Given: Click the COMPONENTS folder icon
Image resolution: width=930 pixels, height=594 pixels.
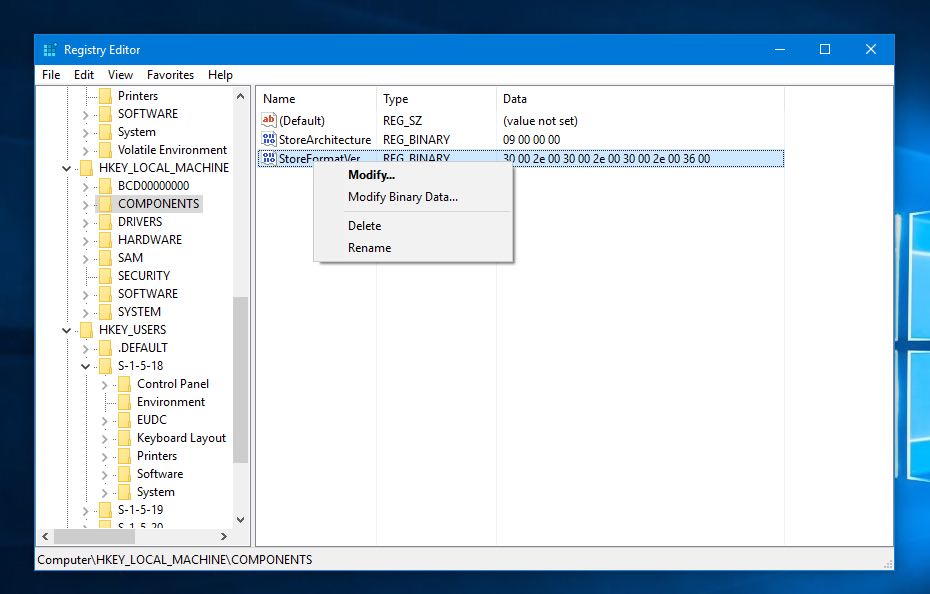Looking at the screenshot, I should 105,204.
